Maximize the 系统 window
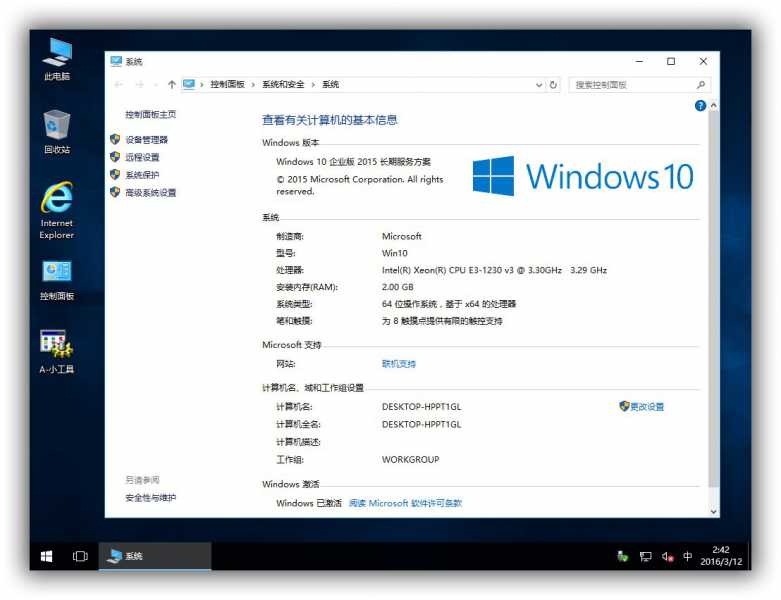Viewport: 781px width, 600px height. pyautogui.click(x=671, y=61)
